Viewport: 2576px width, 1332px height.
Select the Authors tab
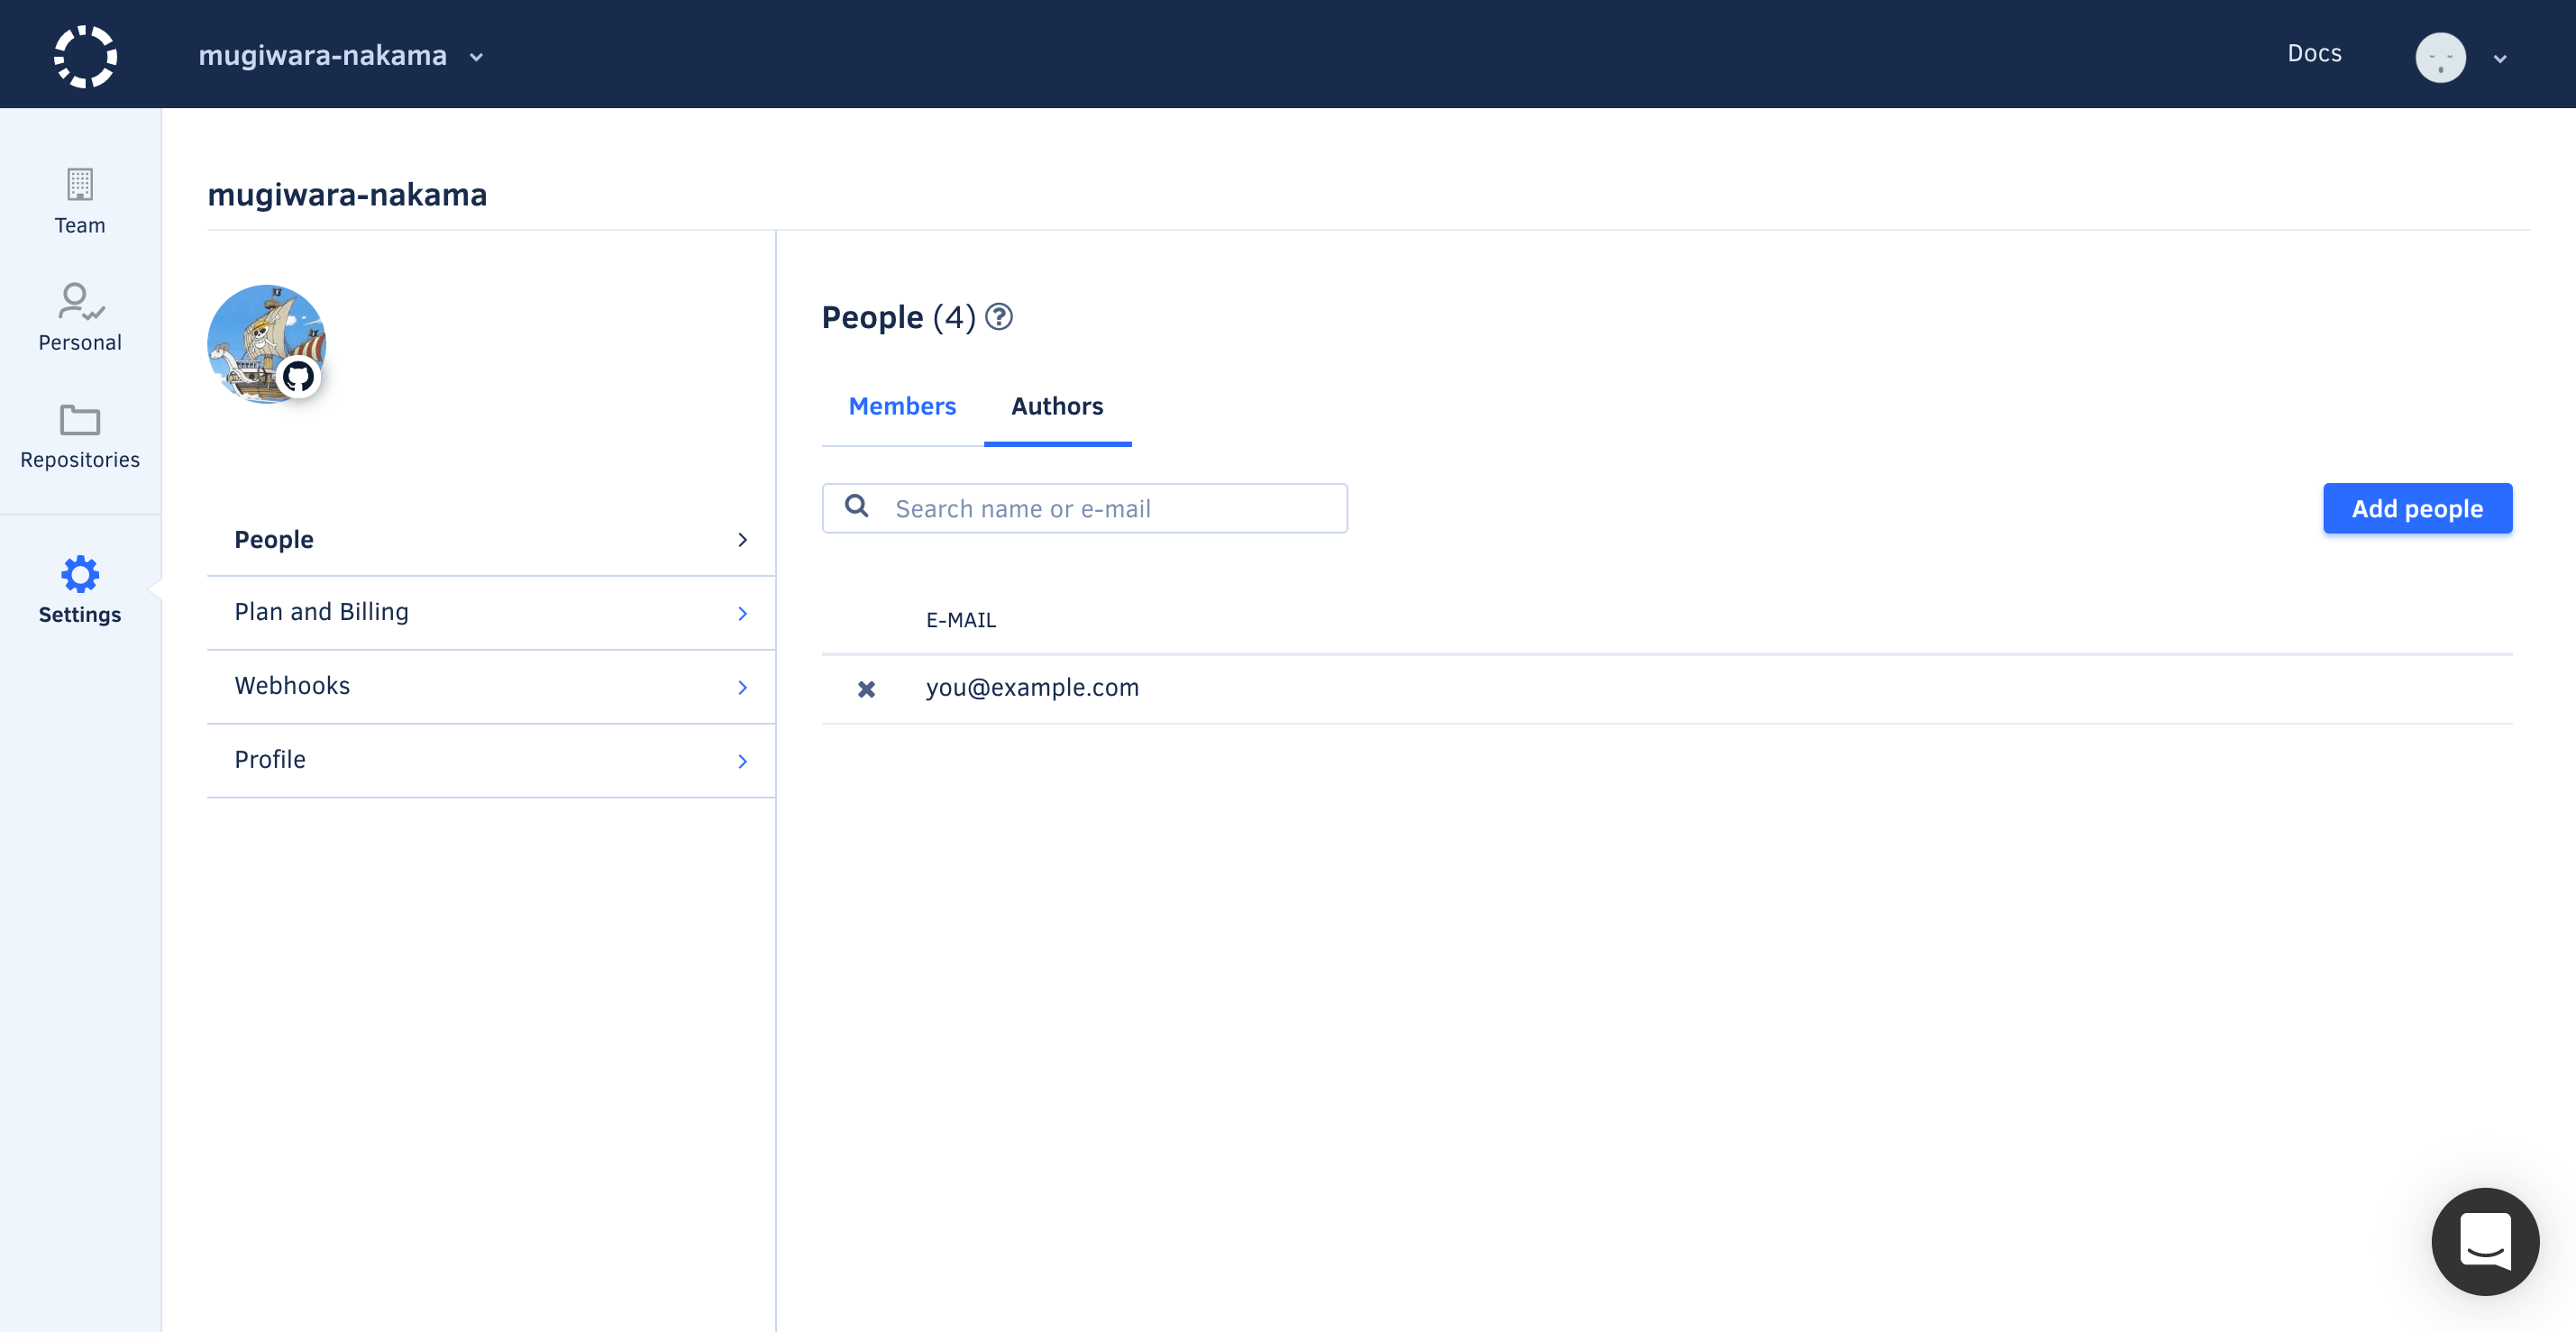1057,406
